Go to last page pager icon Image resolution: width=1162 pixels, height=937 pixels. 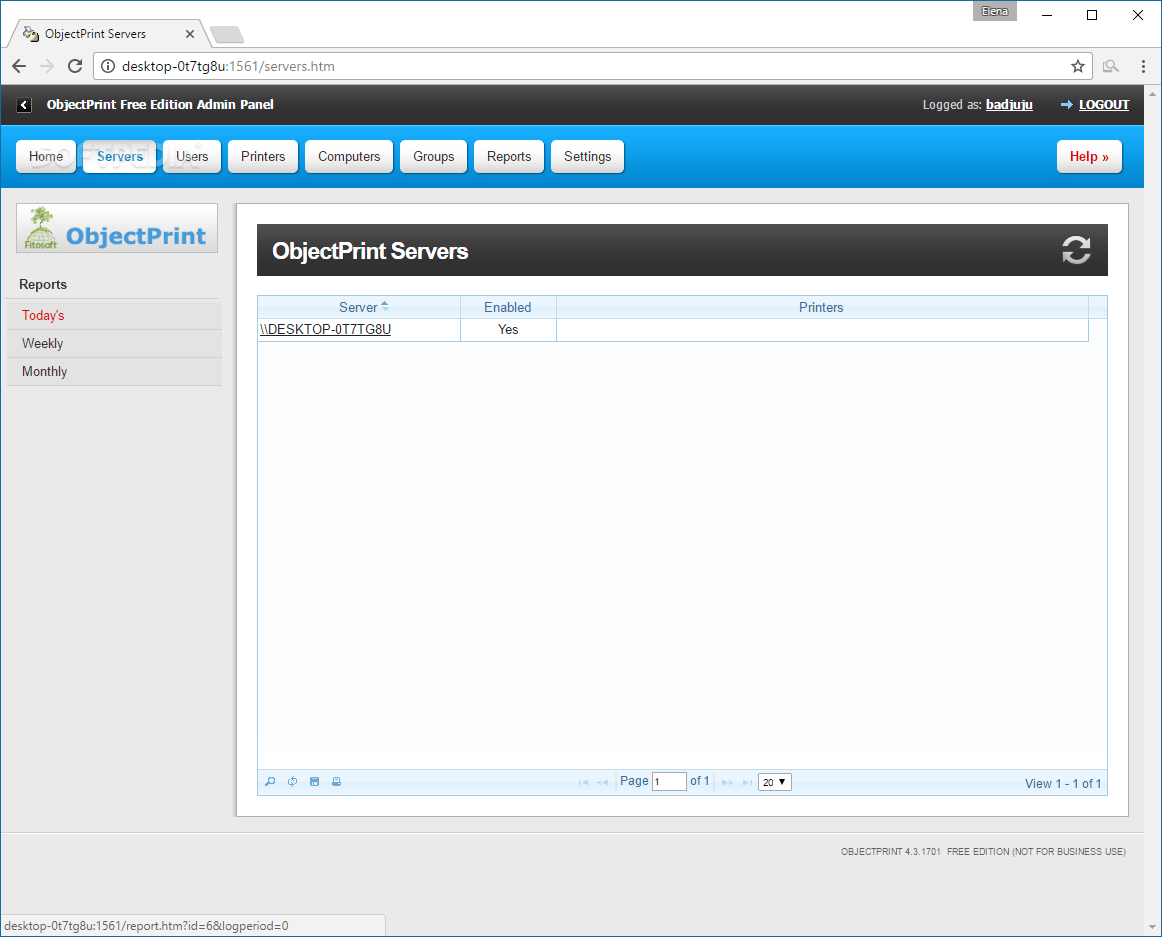click(x=747, y=782)
